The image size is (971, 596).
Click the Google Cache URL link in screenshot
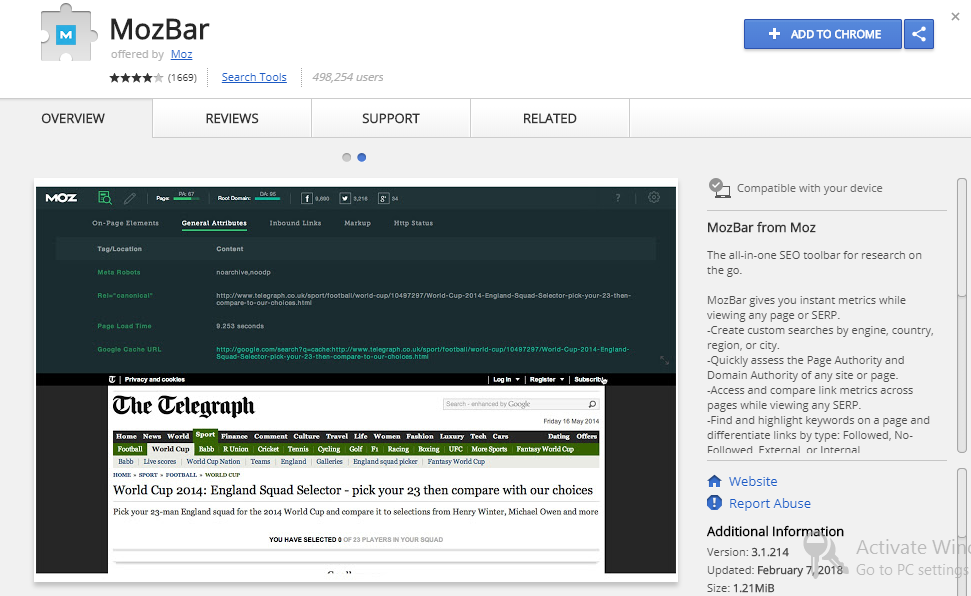(422, 353)
